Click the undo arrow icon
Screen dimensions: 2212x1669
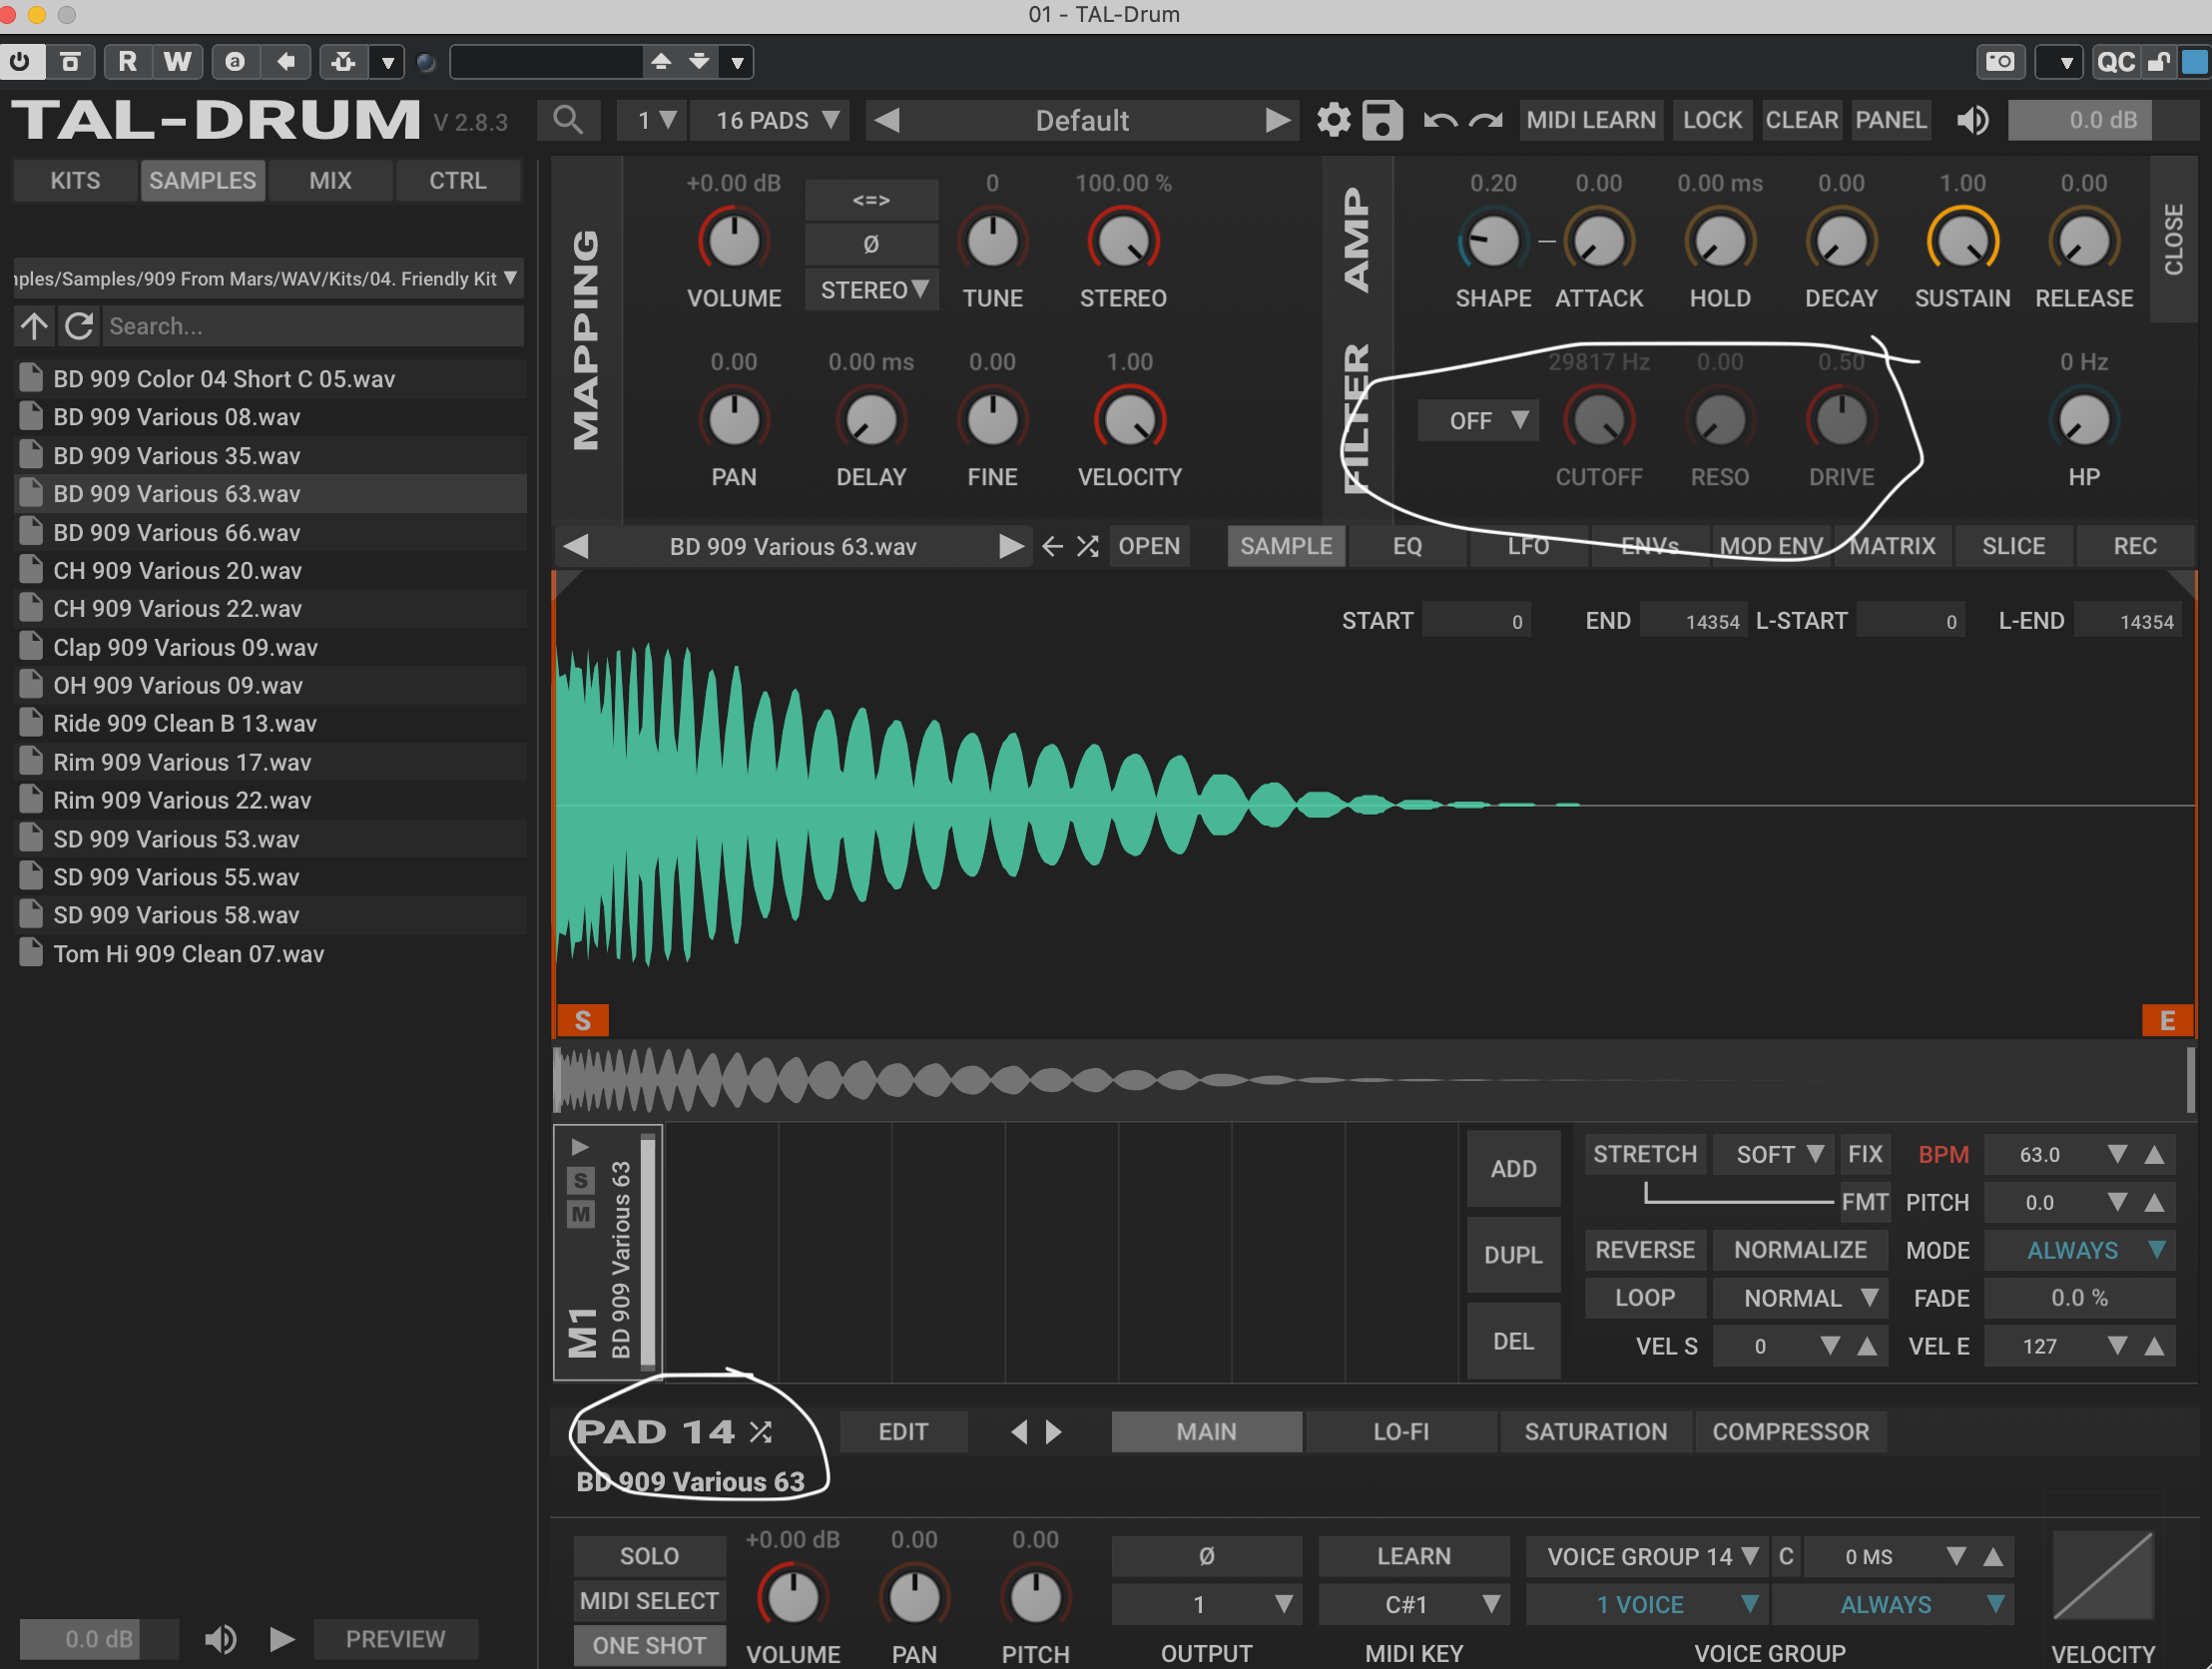[1440, 120]
